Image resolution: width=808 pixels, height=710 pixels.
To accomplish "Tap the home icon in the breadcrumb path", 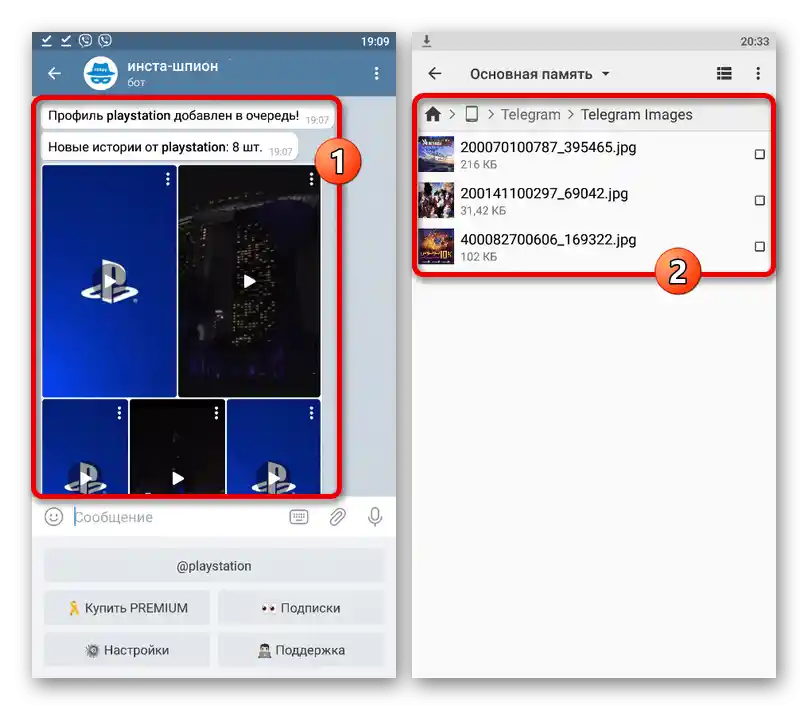I will 432,114.
